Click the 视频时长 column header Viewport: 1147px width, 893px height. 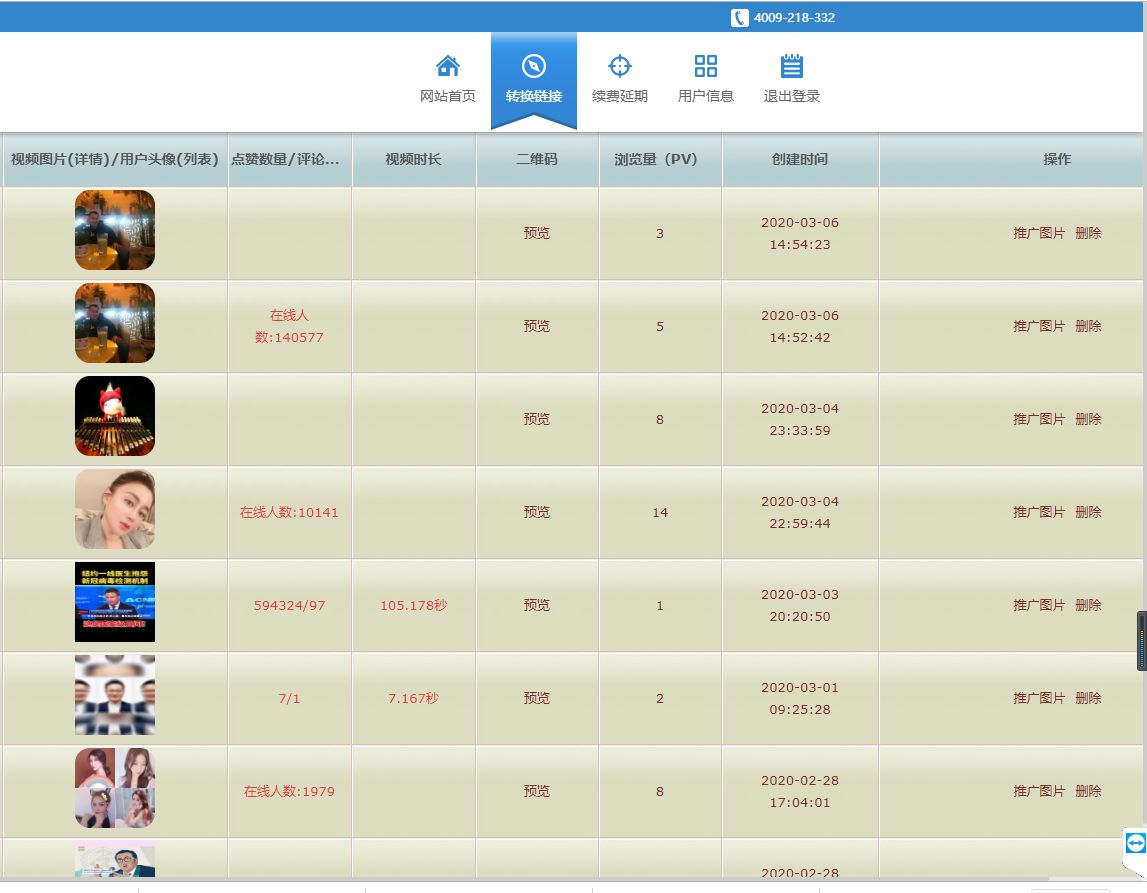click(413, 159)
